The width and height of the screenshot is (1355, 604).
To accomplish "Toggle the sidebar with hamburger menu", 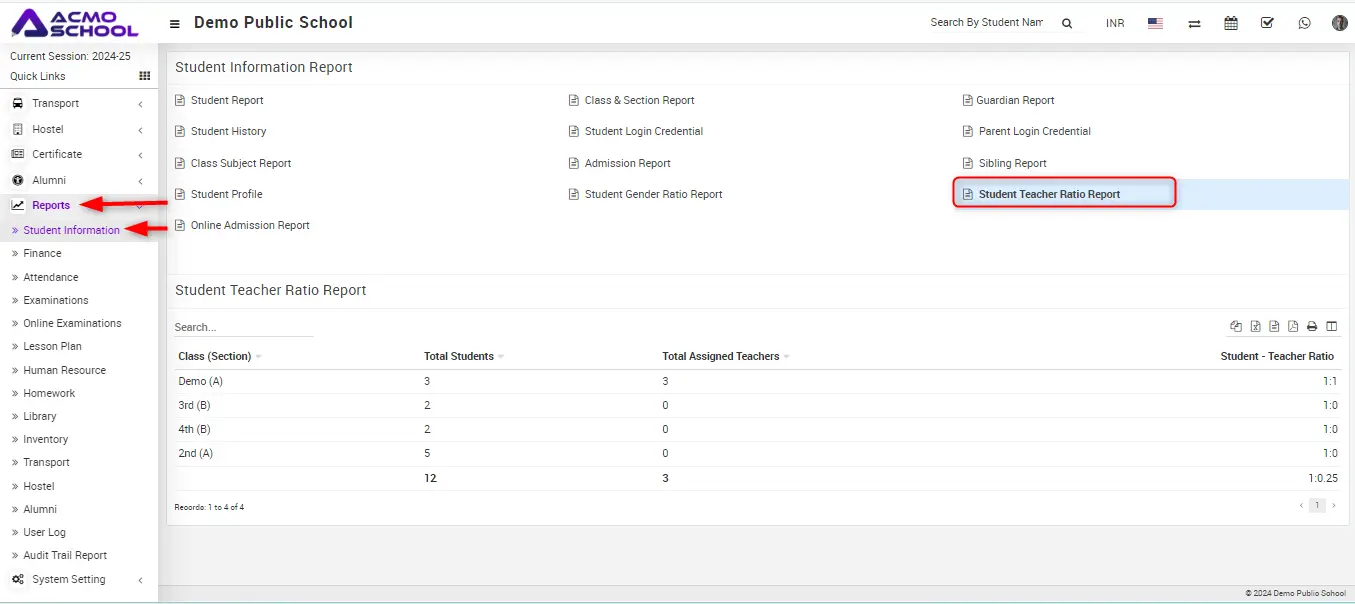I will (x=175, y=23).
